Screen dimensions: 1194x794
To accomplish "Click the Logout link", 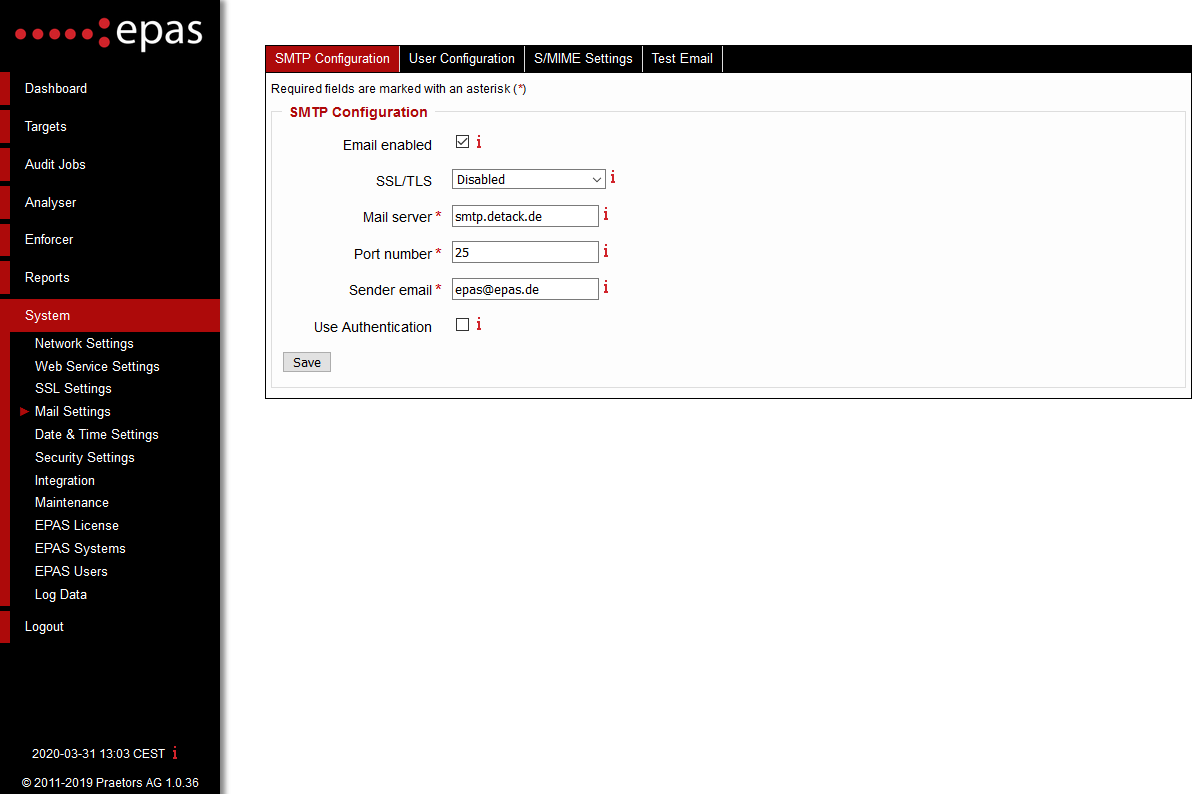I will [43, 626].
